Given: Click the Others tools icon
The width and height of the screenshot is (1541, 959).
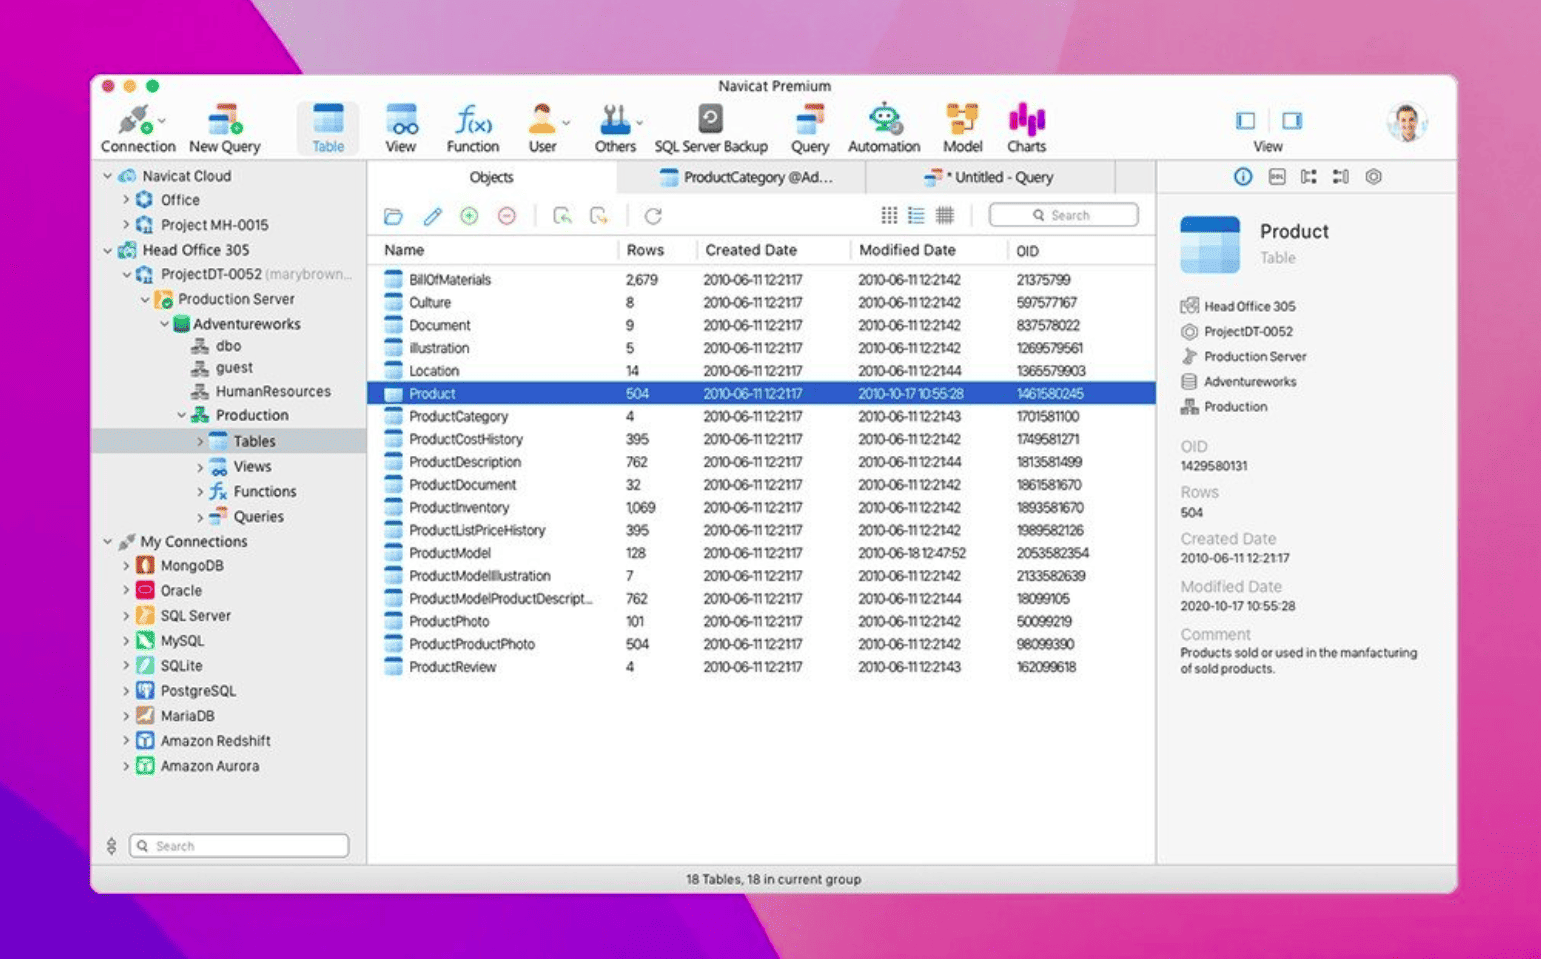Looking at the screenshot, I should pos(614,120).
